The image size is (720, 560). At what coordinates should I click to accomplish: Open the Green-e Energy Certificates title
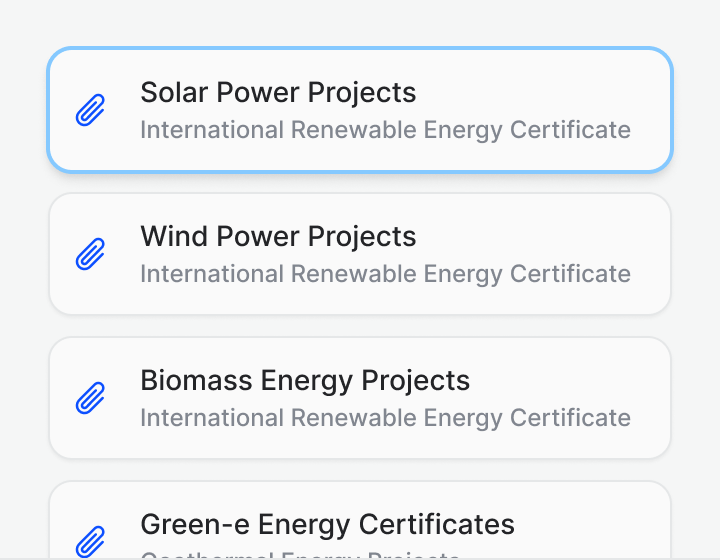pos(327,524)
